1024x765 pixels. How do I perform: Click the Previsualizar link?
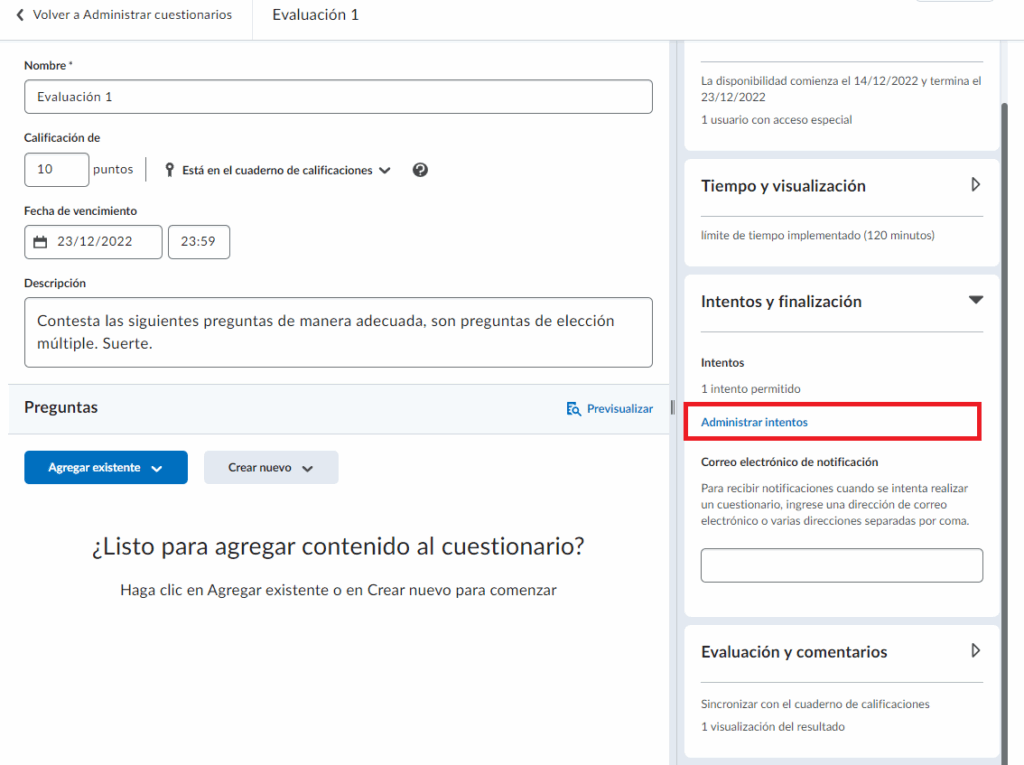(x=619, y=409)
